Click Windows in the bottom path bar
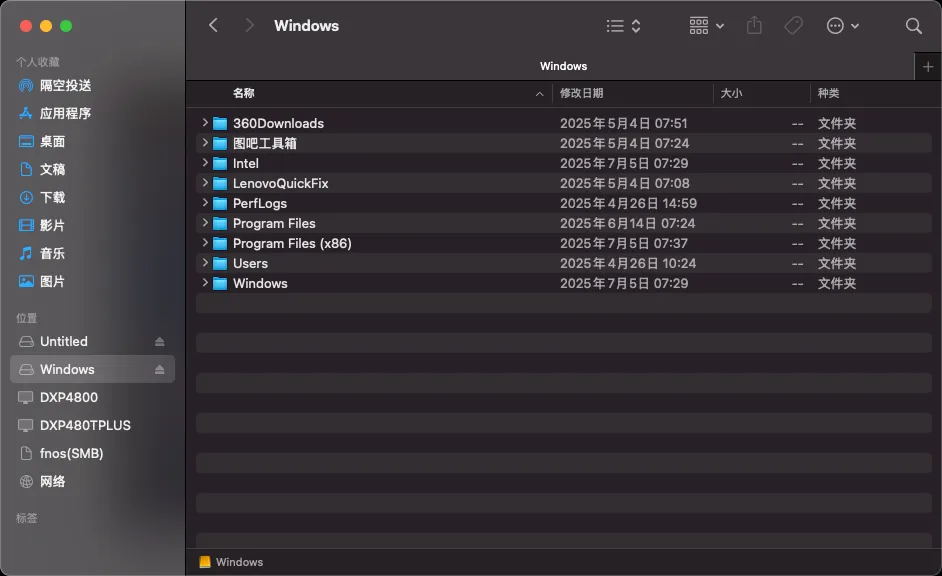 [x=231, y=562]
